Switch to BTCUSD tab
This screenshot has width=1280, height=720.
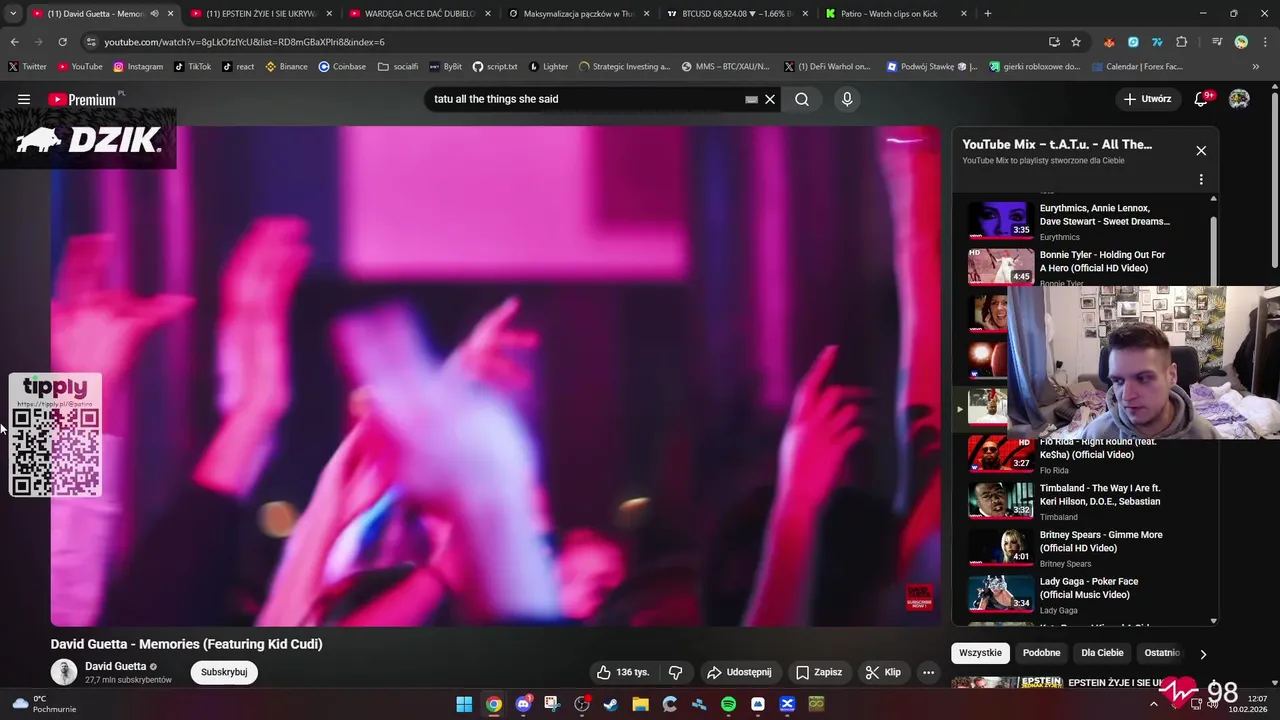click(736, 14)
